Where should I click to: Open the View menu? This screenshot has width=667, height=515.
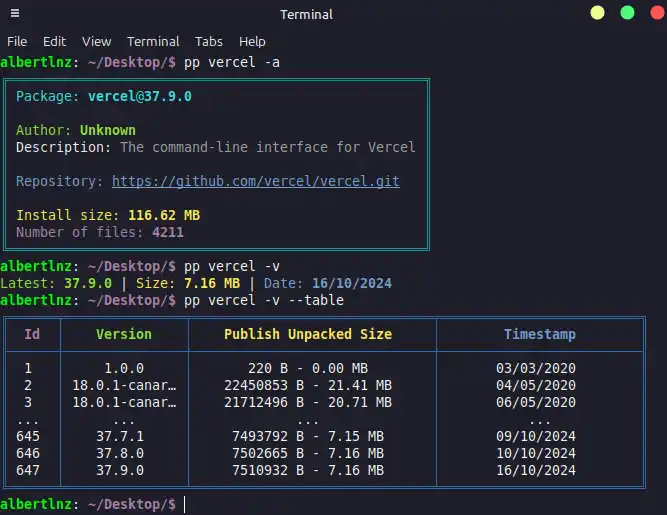(97, 42)
